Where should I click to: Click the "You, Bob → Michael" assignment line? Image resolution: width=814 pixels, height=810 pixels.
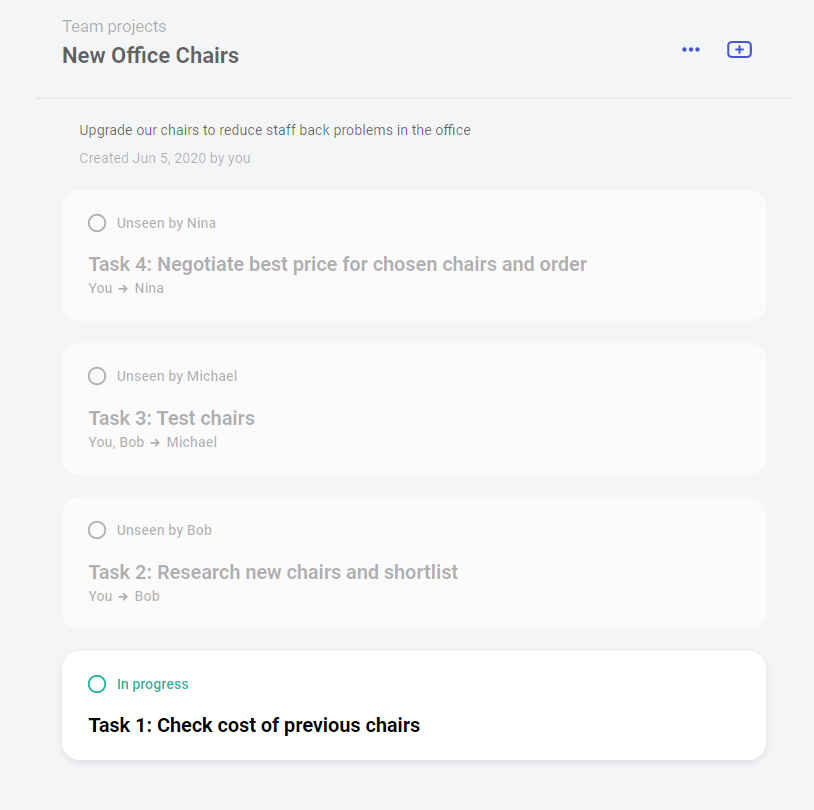(x=152, y=442)
